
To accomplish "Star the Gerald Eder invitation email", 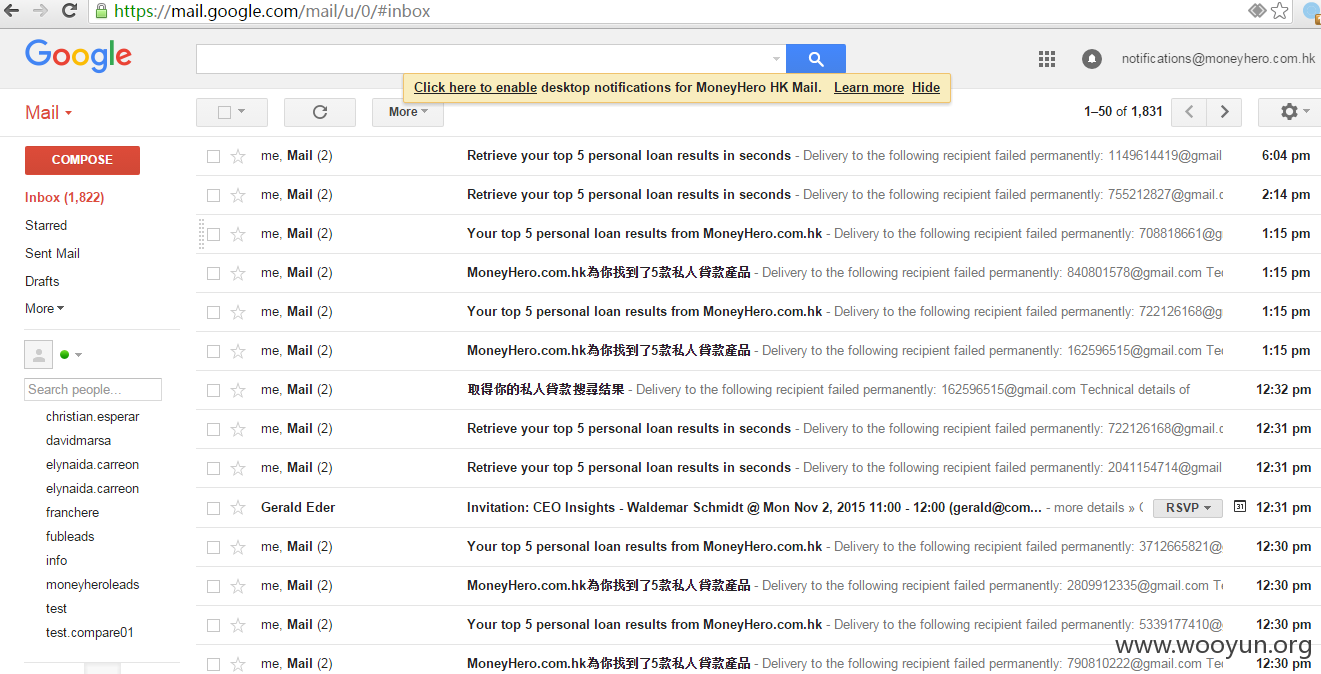I will [238, 508].
